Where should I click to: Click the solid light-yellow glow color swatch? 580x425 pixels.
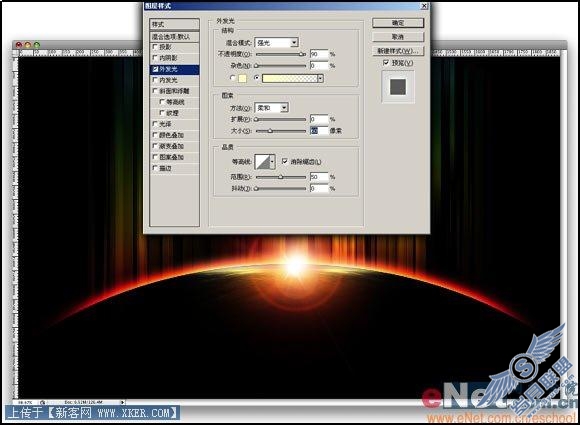pos(242,78)
